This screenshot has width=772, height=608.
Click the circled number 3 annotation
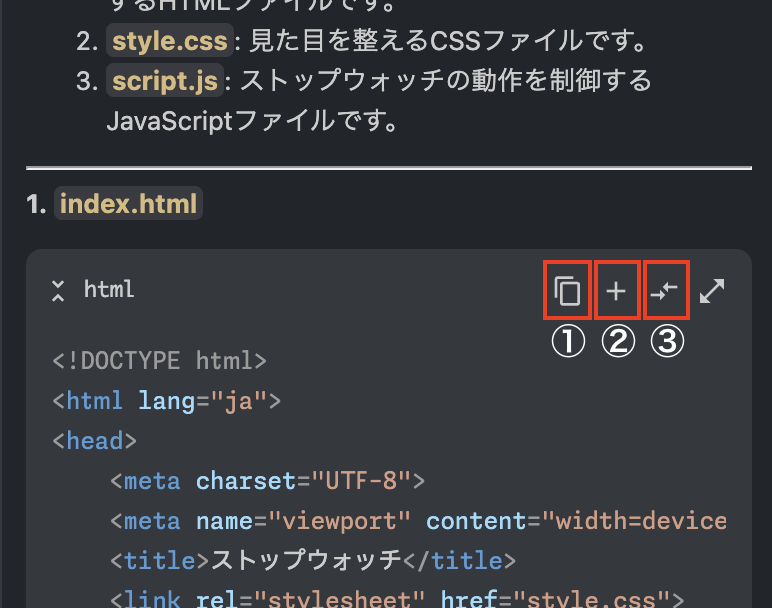point(666,342)
